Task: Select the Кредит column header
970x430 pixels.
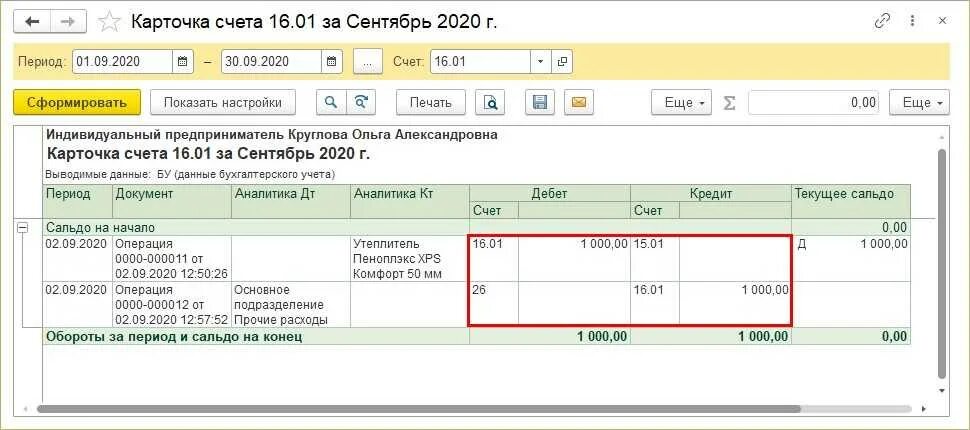Action: [711, 194]
